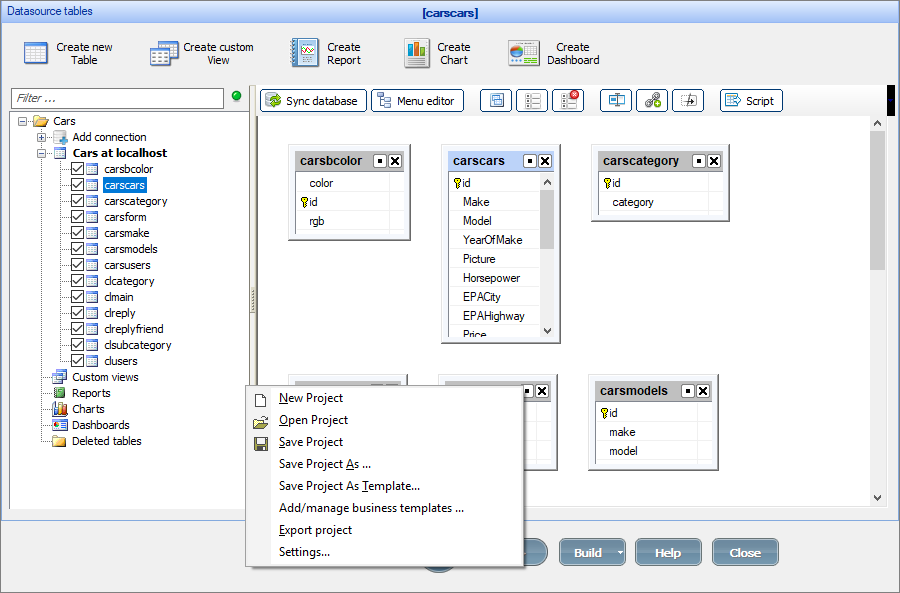Open the Build button dropdown arrow
Screen dimensions: 900x593
click(x=620, y=552)
